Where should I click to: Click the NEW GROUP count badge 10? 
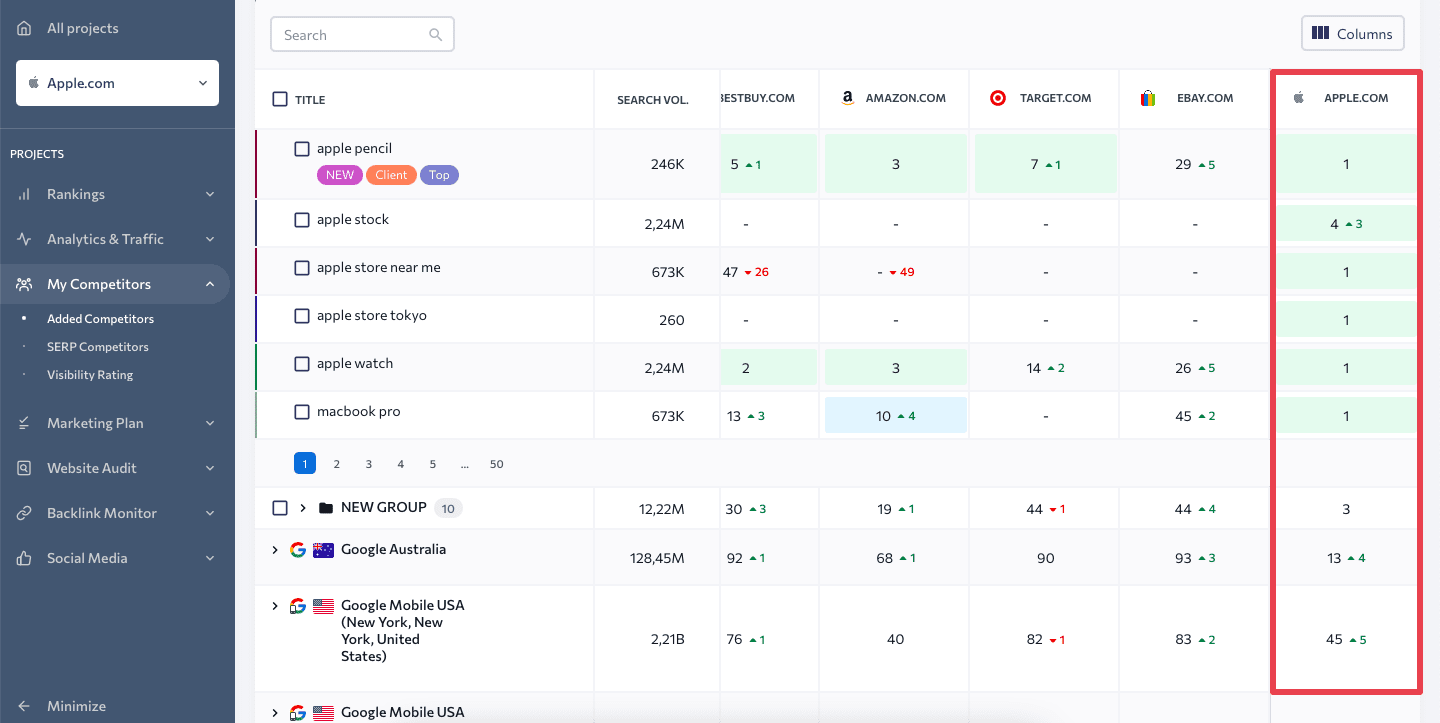448,509
